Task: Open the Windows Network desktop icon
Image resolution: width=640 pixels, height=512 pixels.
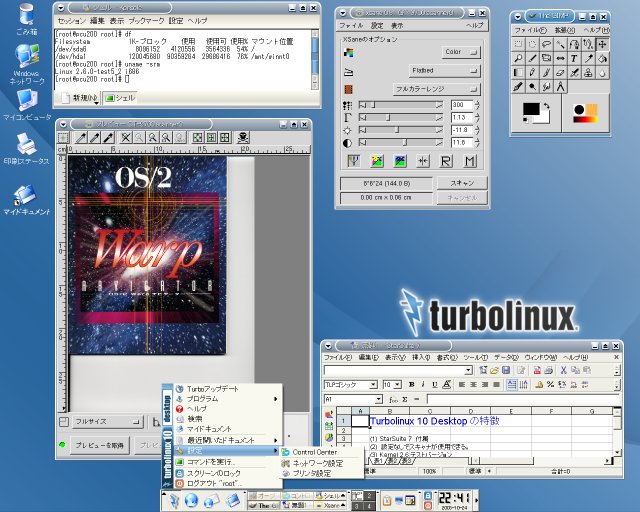Action: pos(27,63)
